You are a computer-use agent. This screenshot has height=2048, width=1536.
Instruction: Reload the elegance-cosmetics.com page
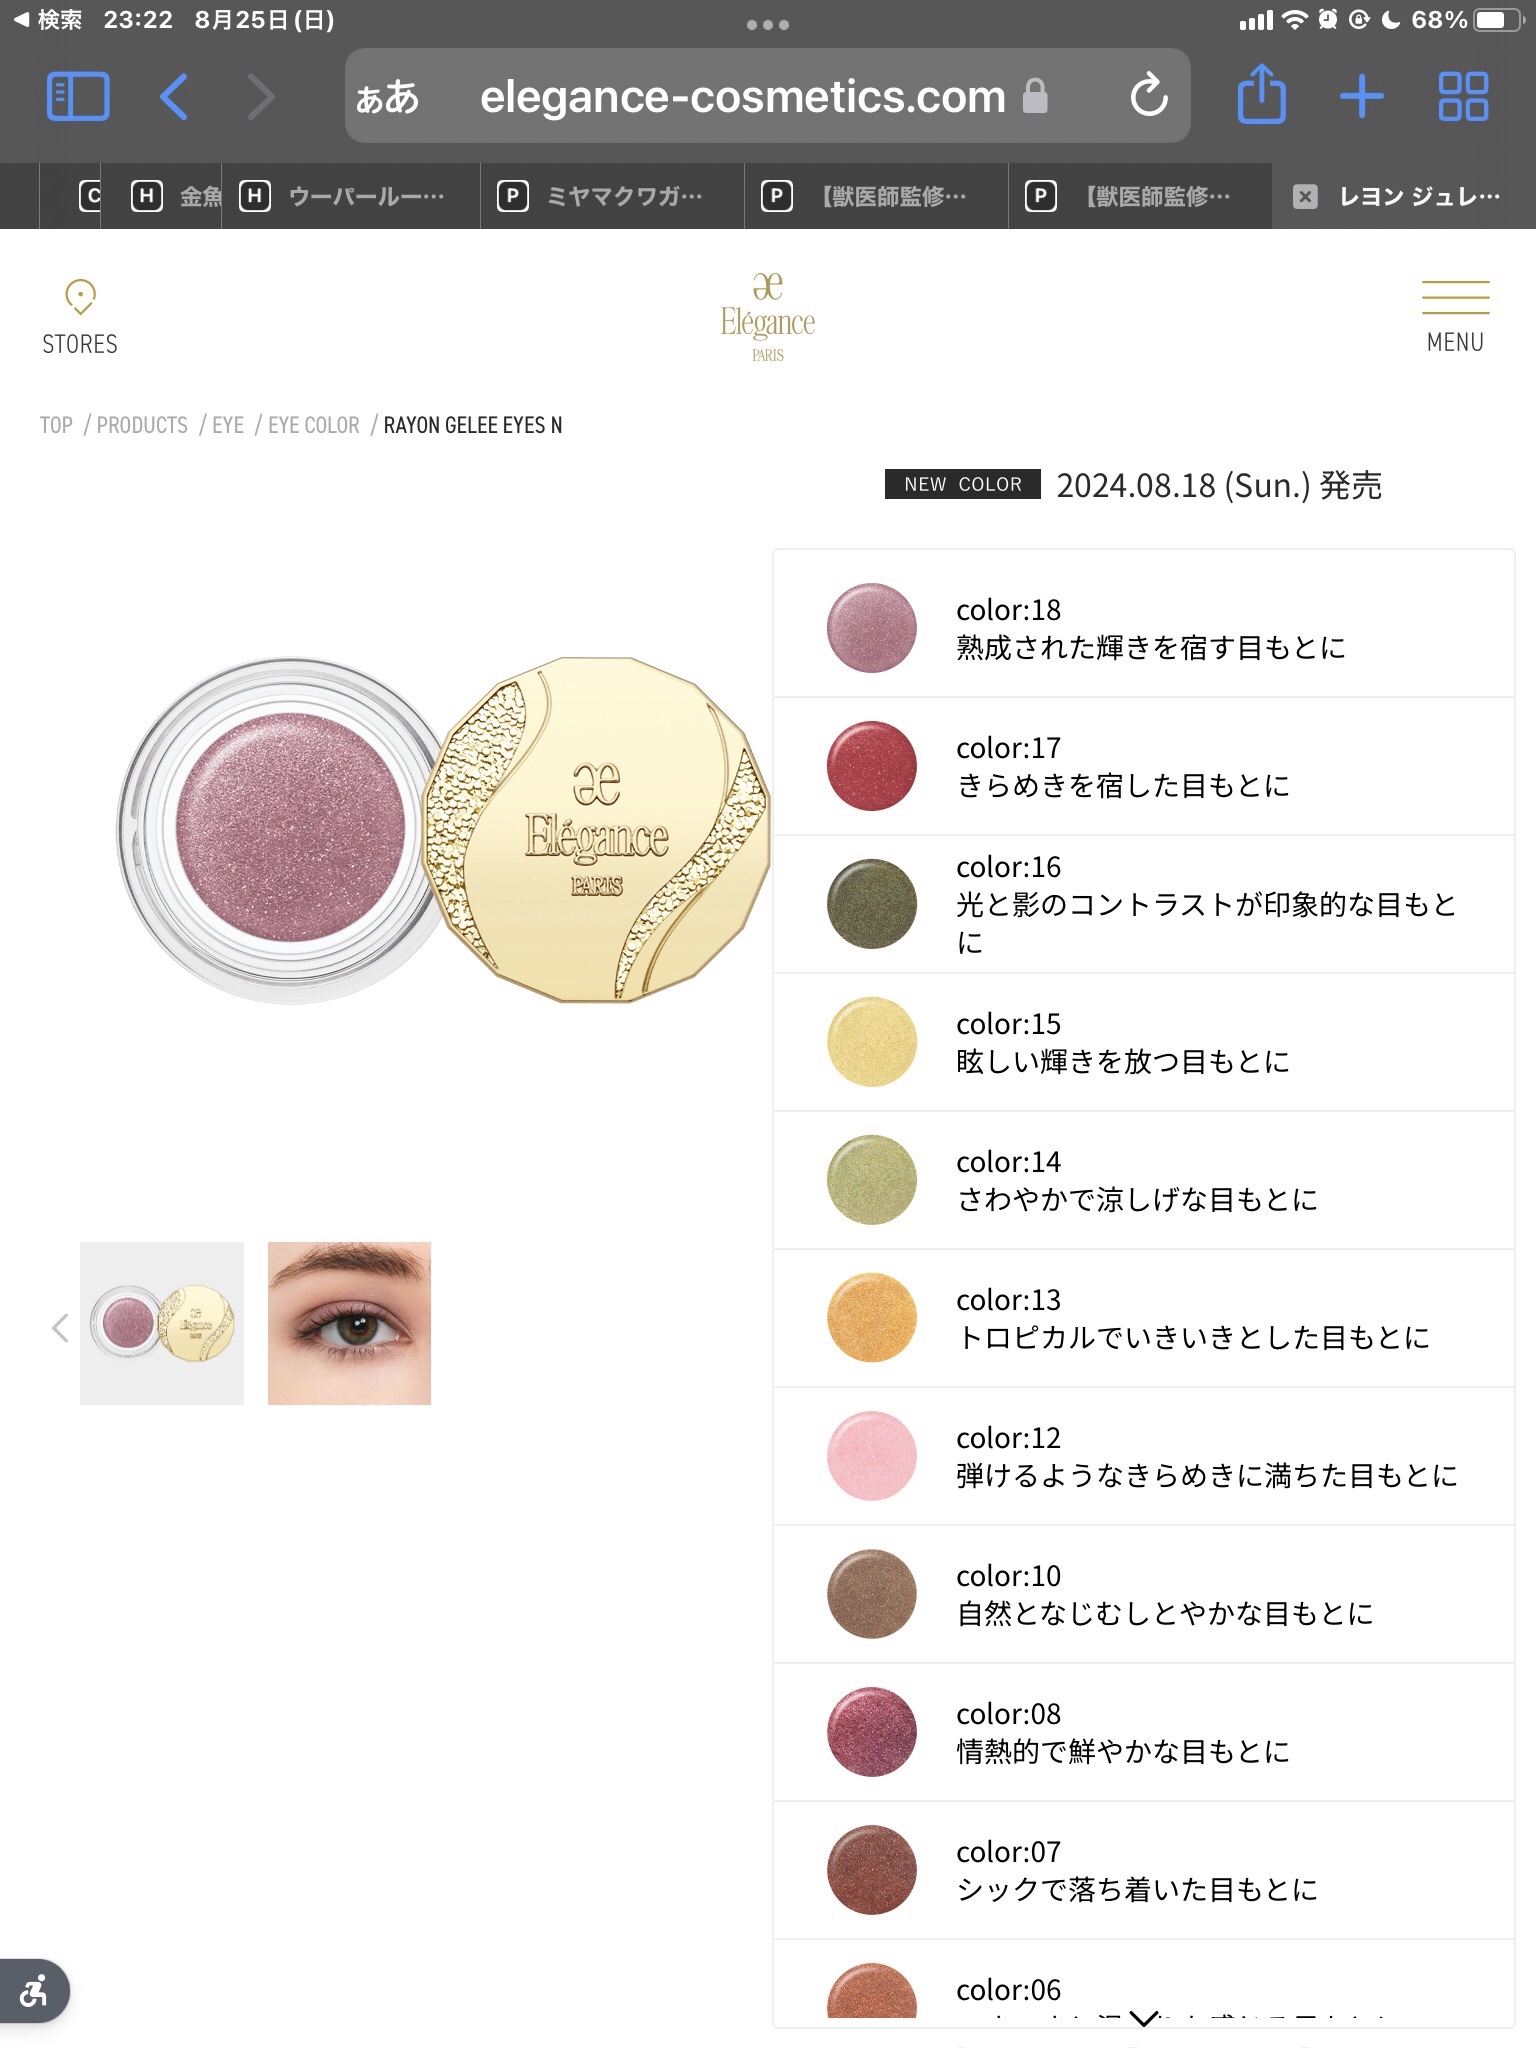click(x=1149, y=96)
